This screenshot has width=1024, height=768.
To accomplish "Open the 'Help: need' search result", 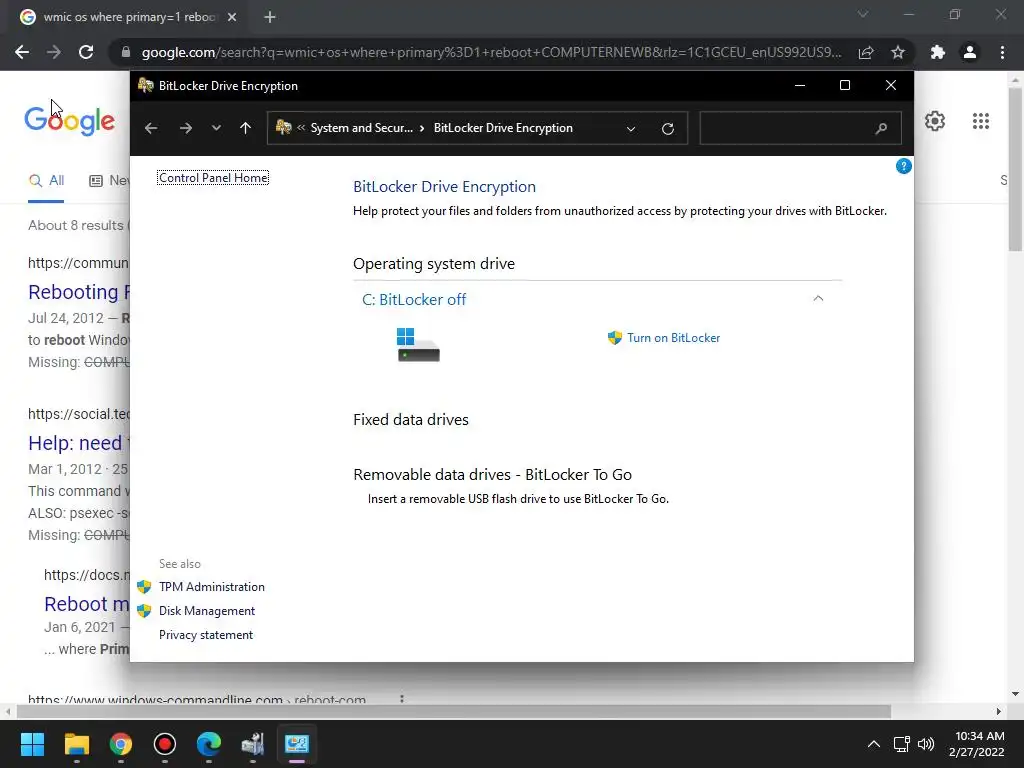I will (x=79, y=443).
